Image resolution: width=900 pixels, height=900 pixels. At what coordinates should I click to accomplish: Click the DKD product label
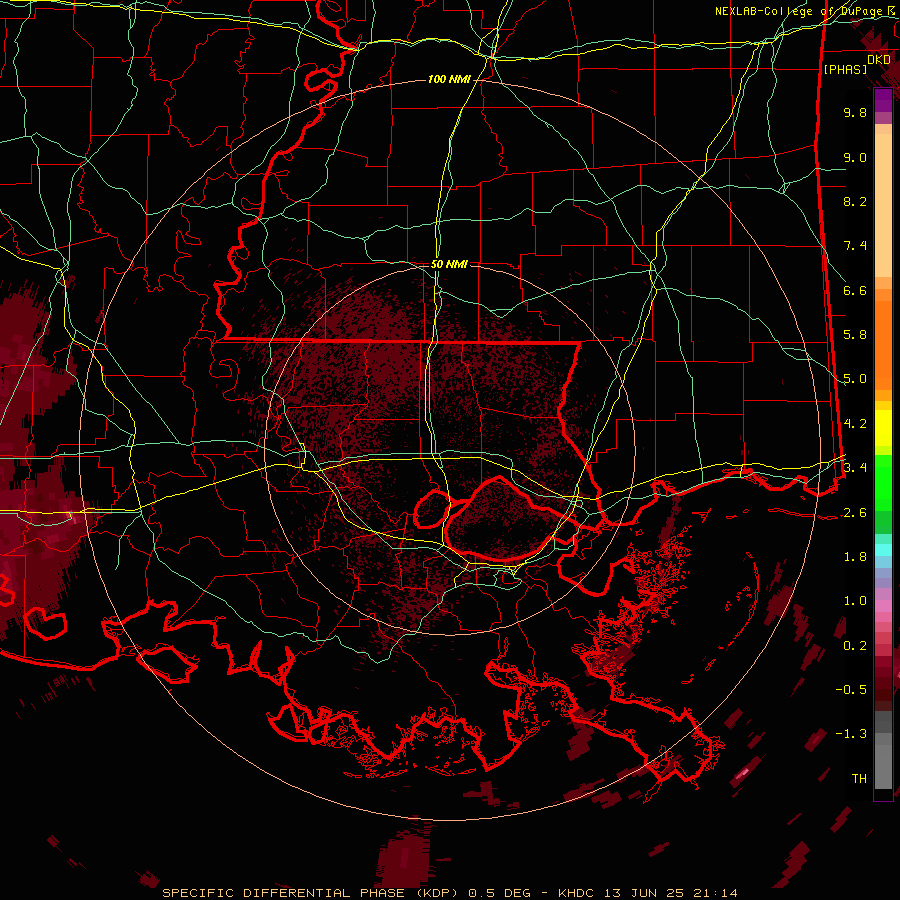[x=879, y=60]
